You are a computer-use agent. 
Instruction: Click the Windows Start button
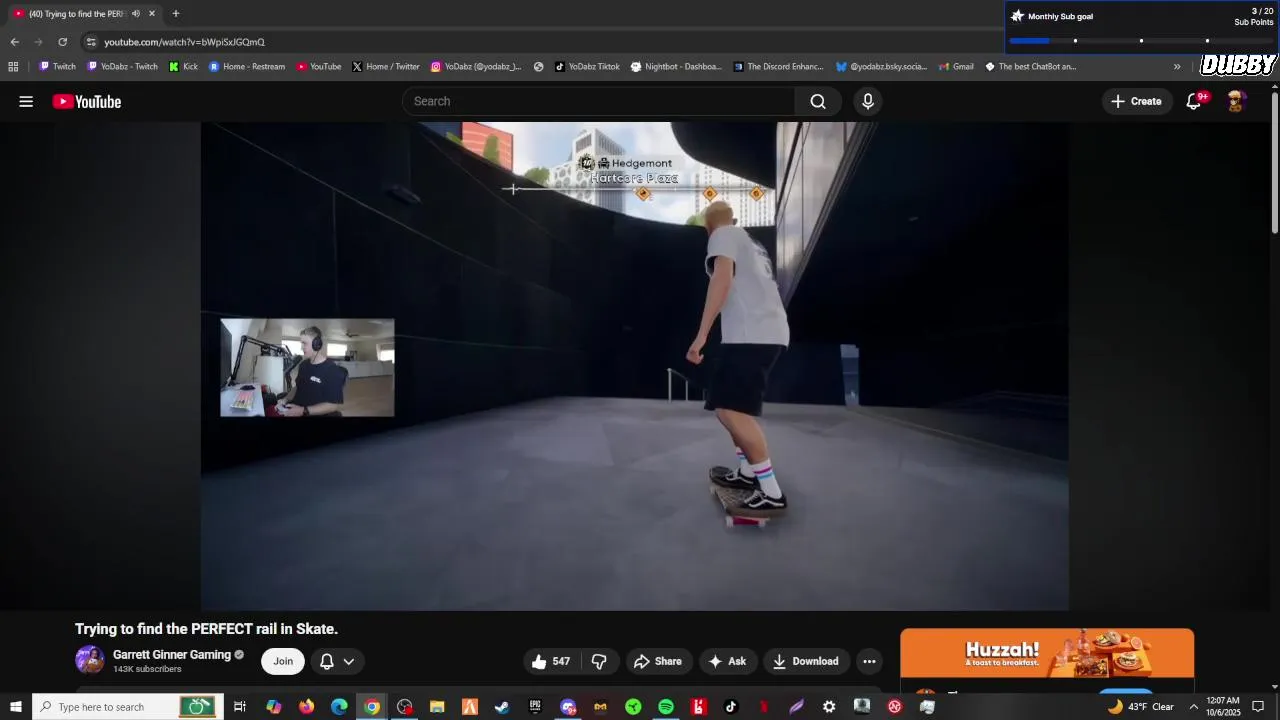[x=16, y=707]
